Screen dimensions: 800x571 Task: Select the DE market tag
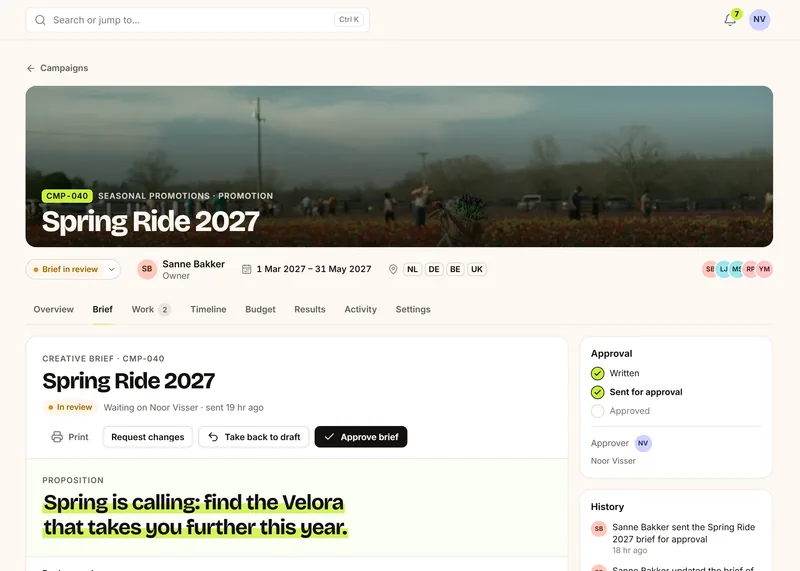434,269
